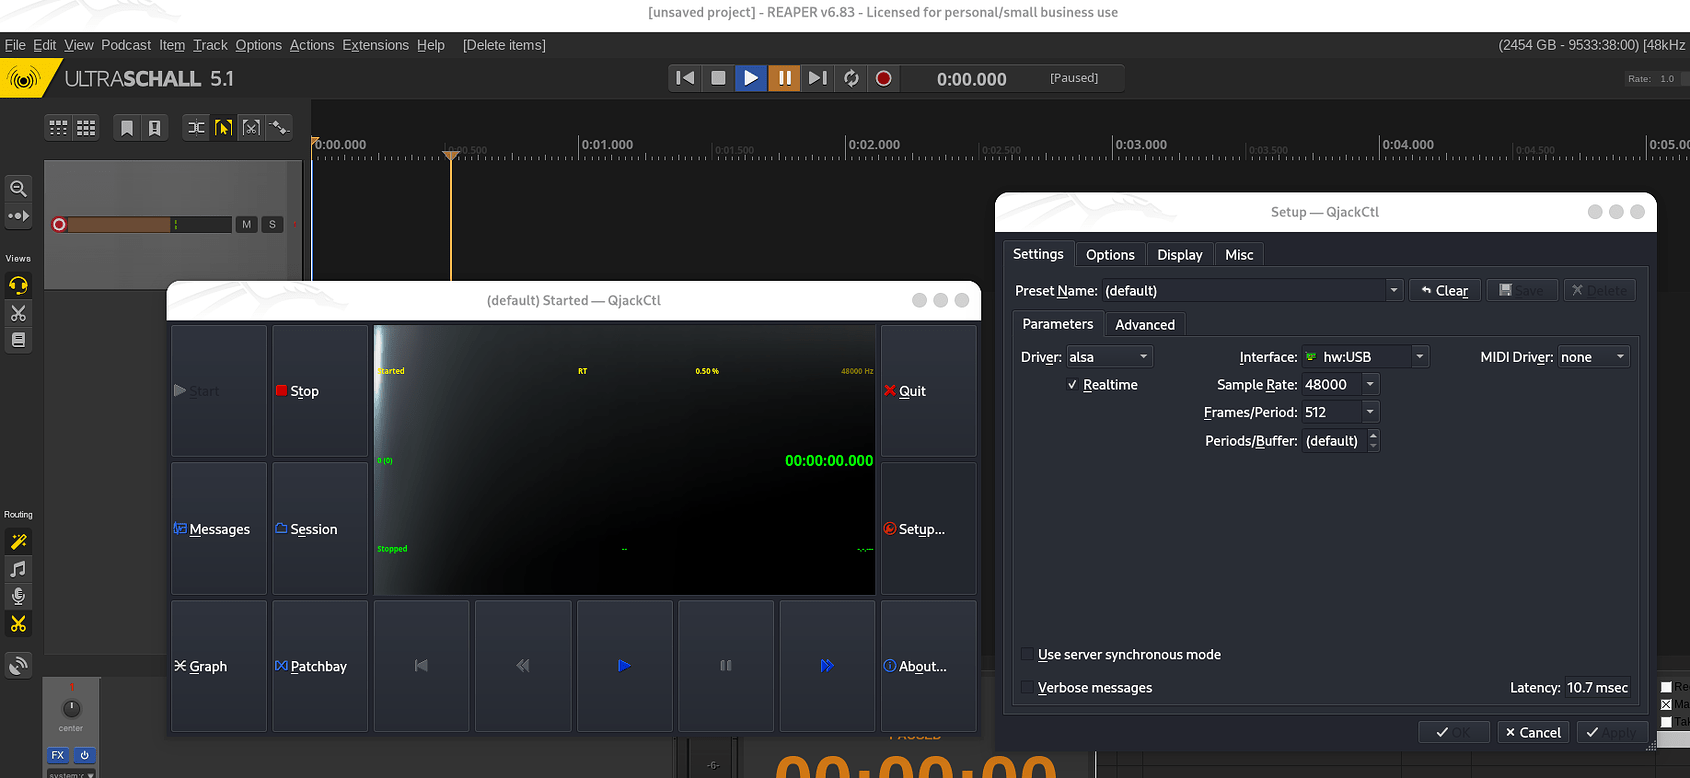Insert a chapter marker with bookmark icon
This screenshot has height=778, width=1690.
127,127
